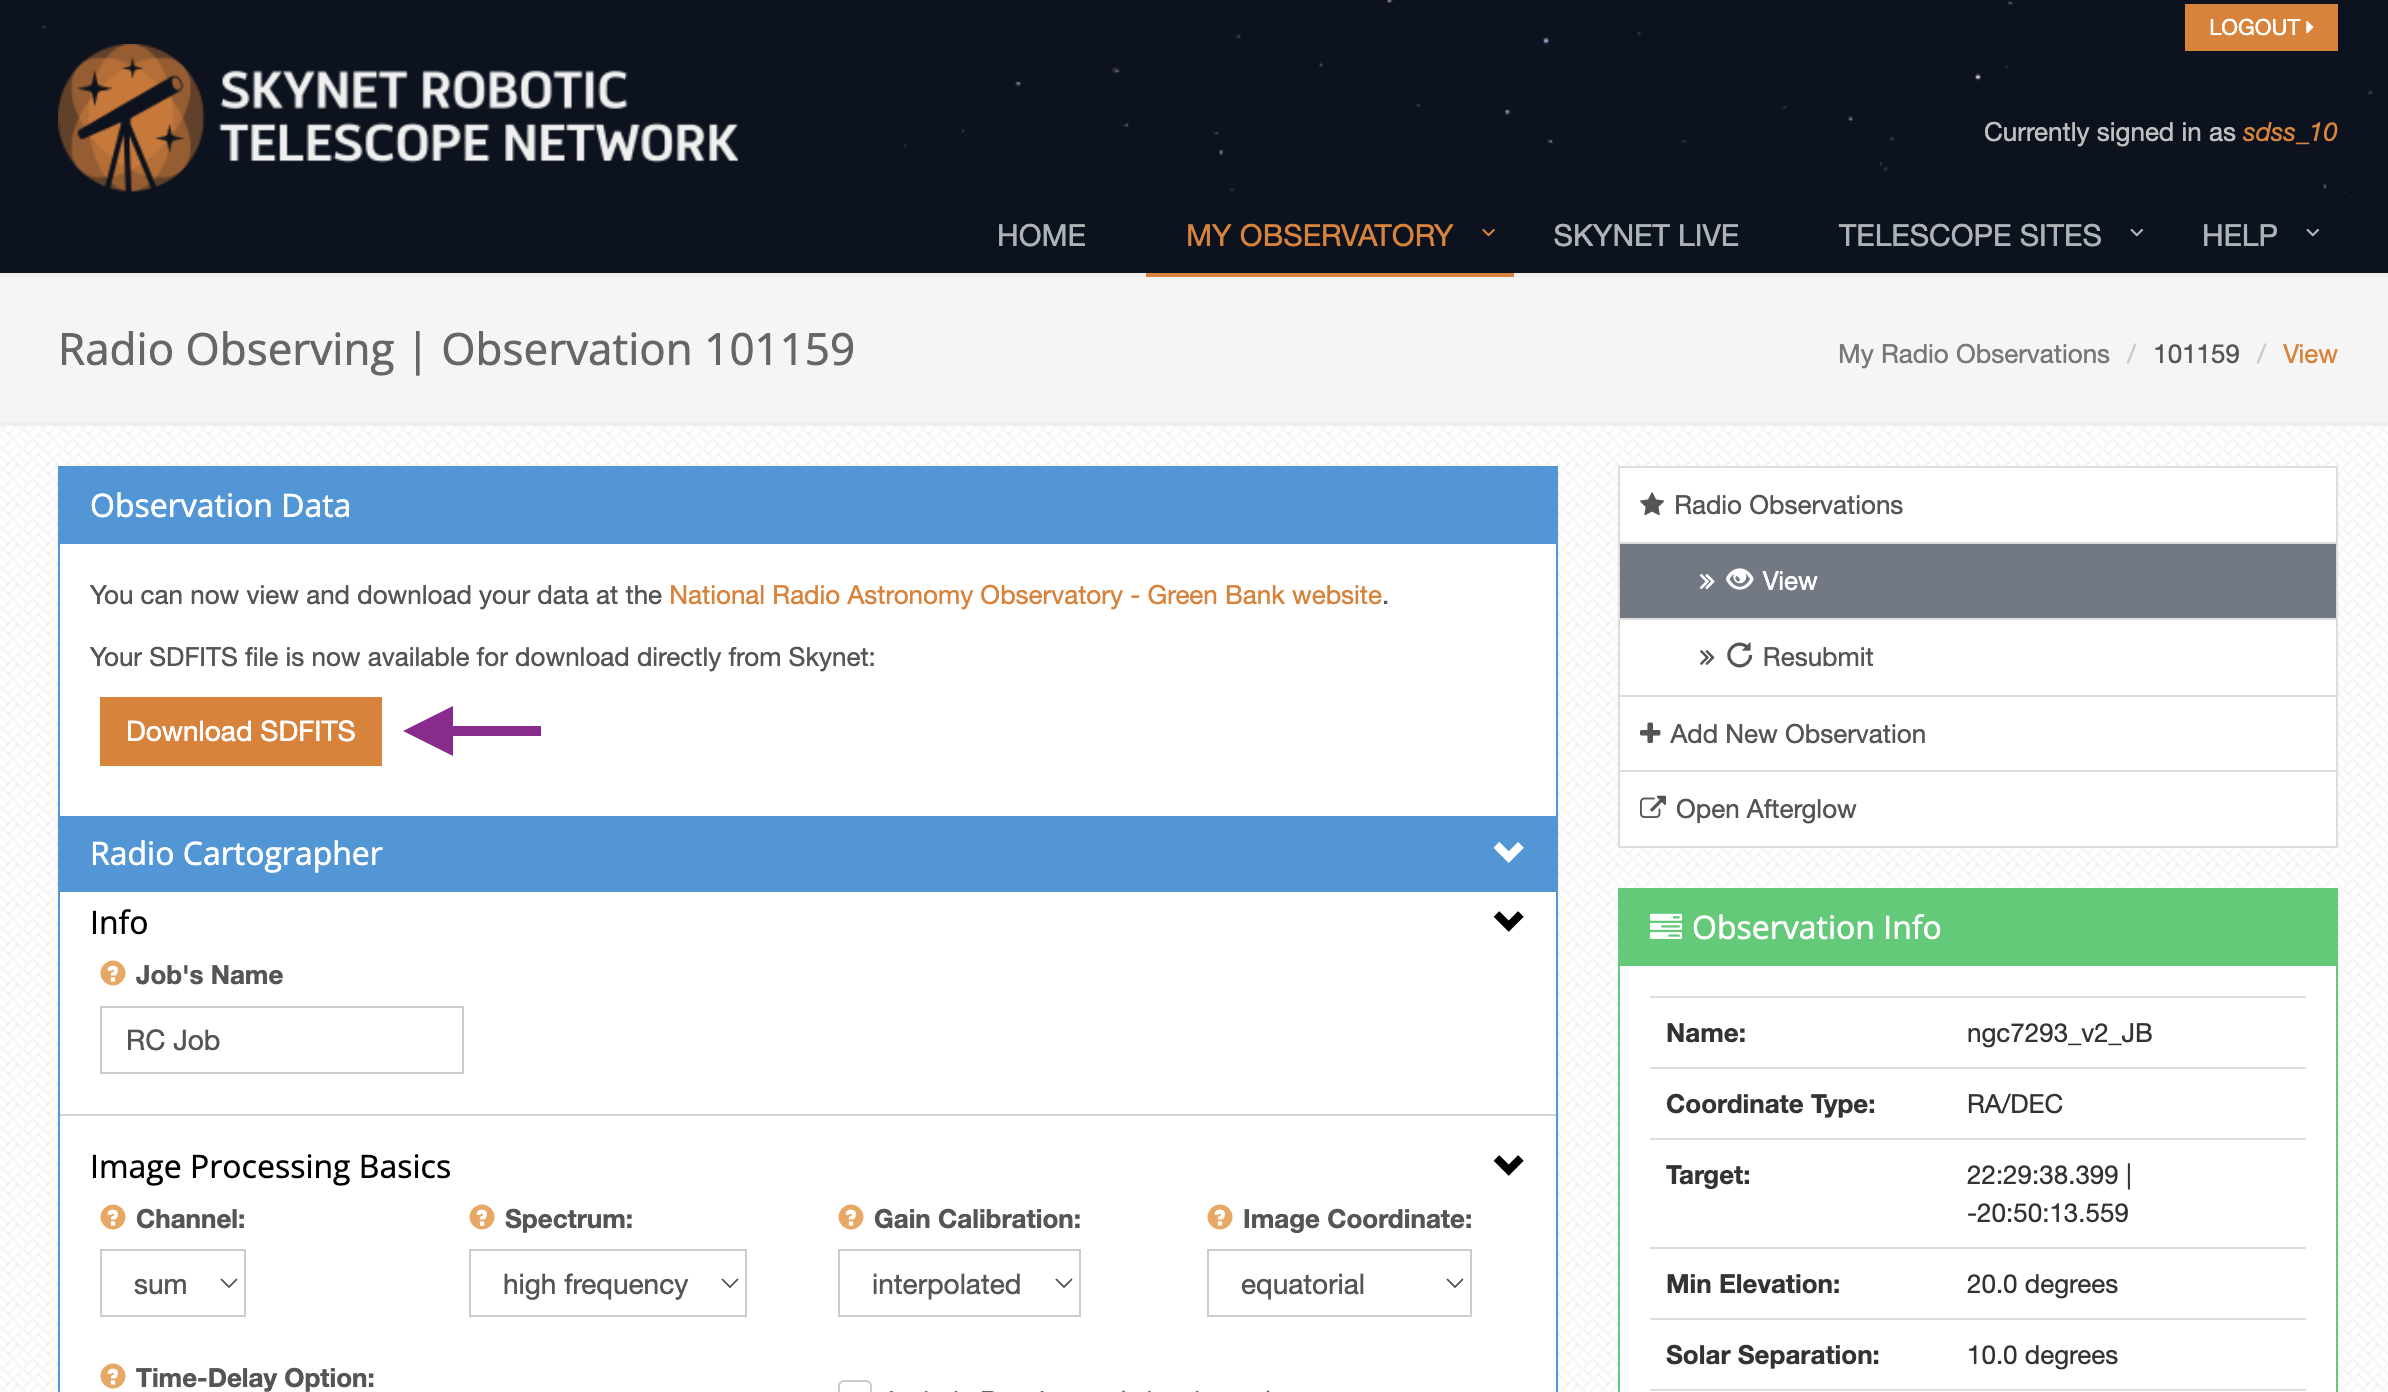Collapse the Radio Cartographer section chevron

coord(1508,852)
